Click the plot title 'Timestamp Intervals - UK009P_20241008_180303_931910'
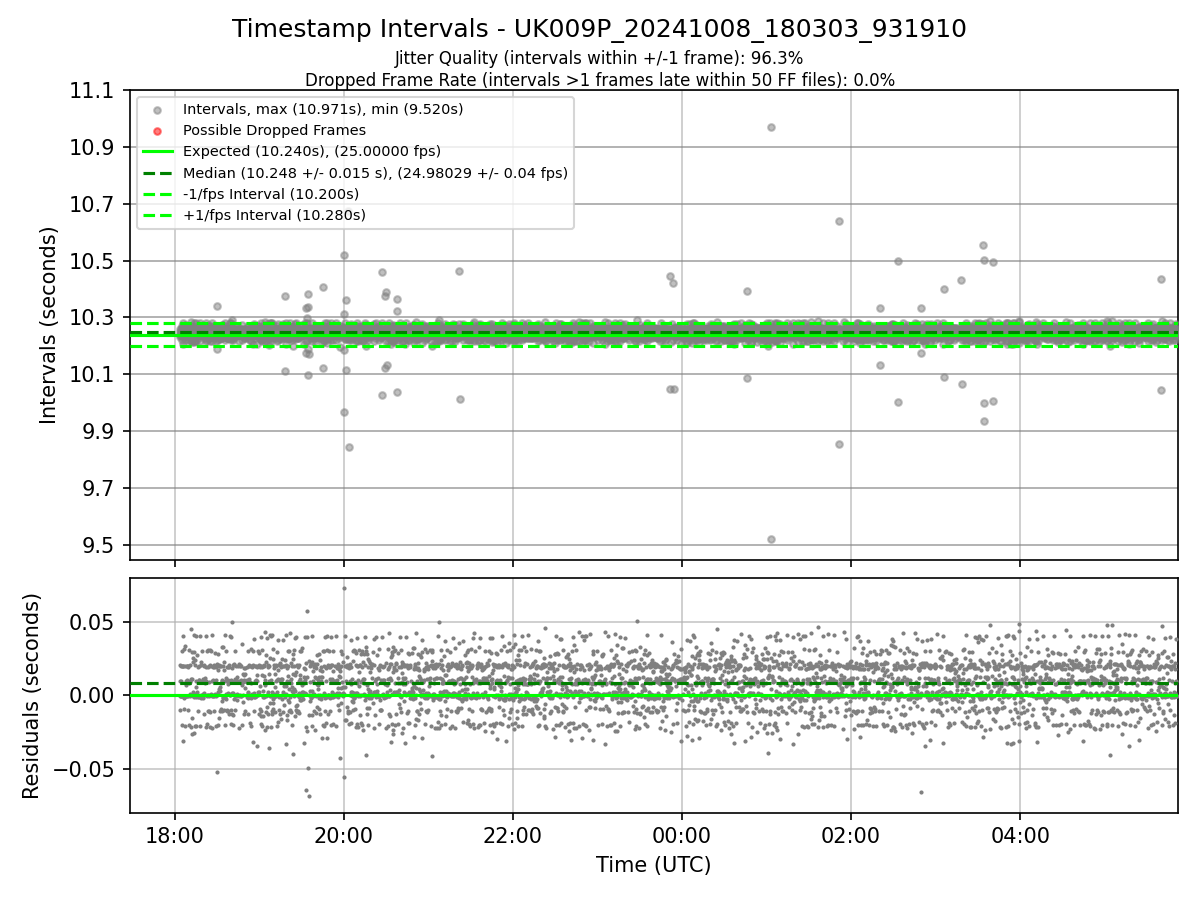The image size is (1200, 900). tap(599, 29)
